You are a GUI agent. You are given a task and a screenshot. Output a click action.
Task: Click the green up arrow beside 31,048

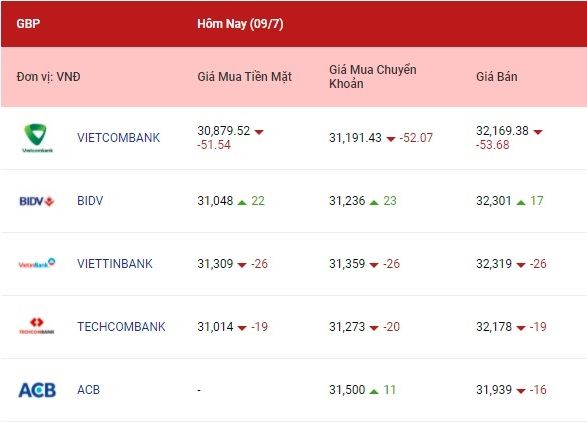(x=242, y=202)
